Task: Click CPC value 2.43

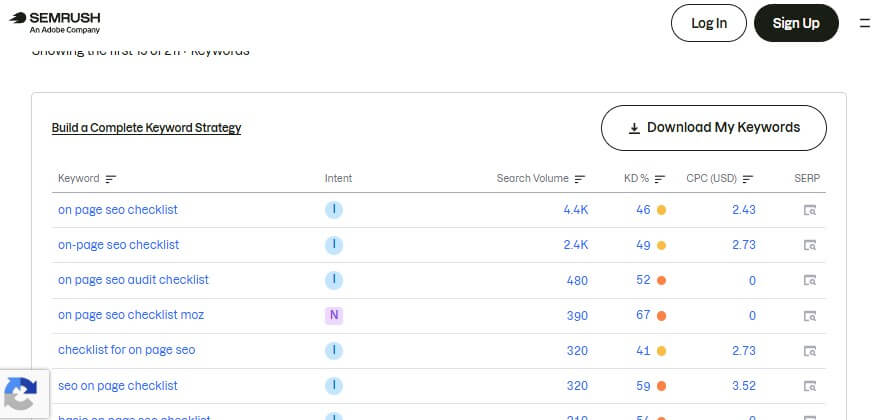Action: coord(744,210)
